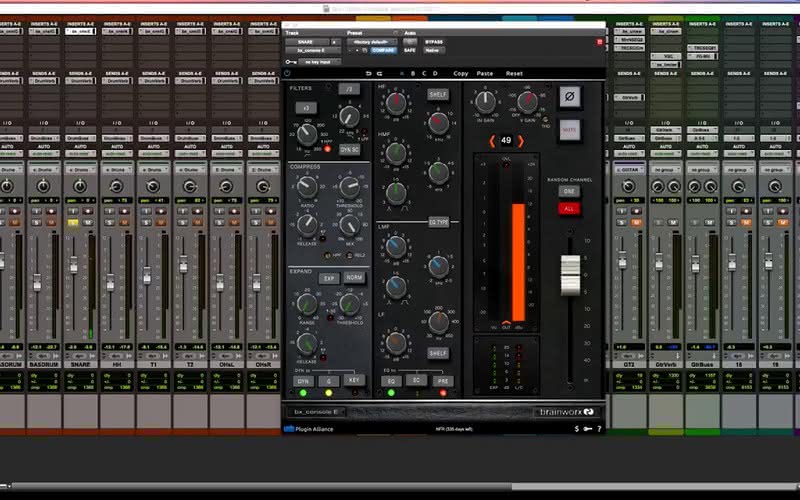Viewport: 800px width, 500px height.
Task: Click the V GAIN knob
Action: 527,102
